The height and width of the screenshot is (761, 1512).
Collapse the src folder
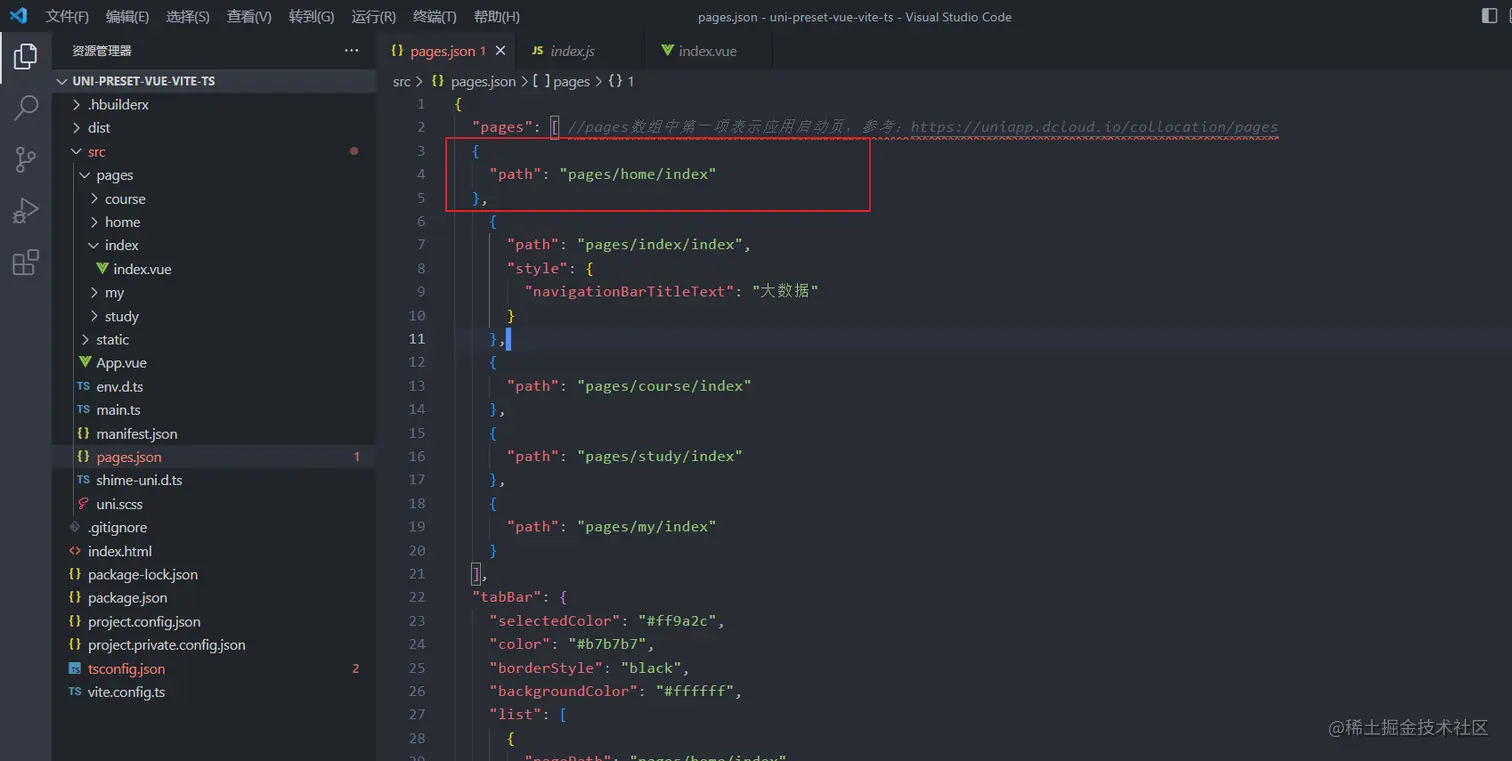tap(76, 152)
